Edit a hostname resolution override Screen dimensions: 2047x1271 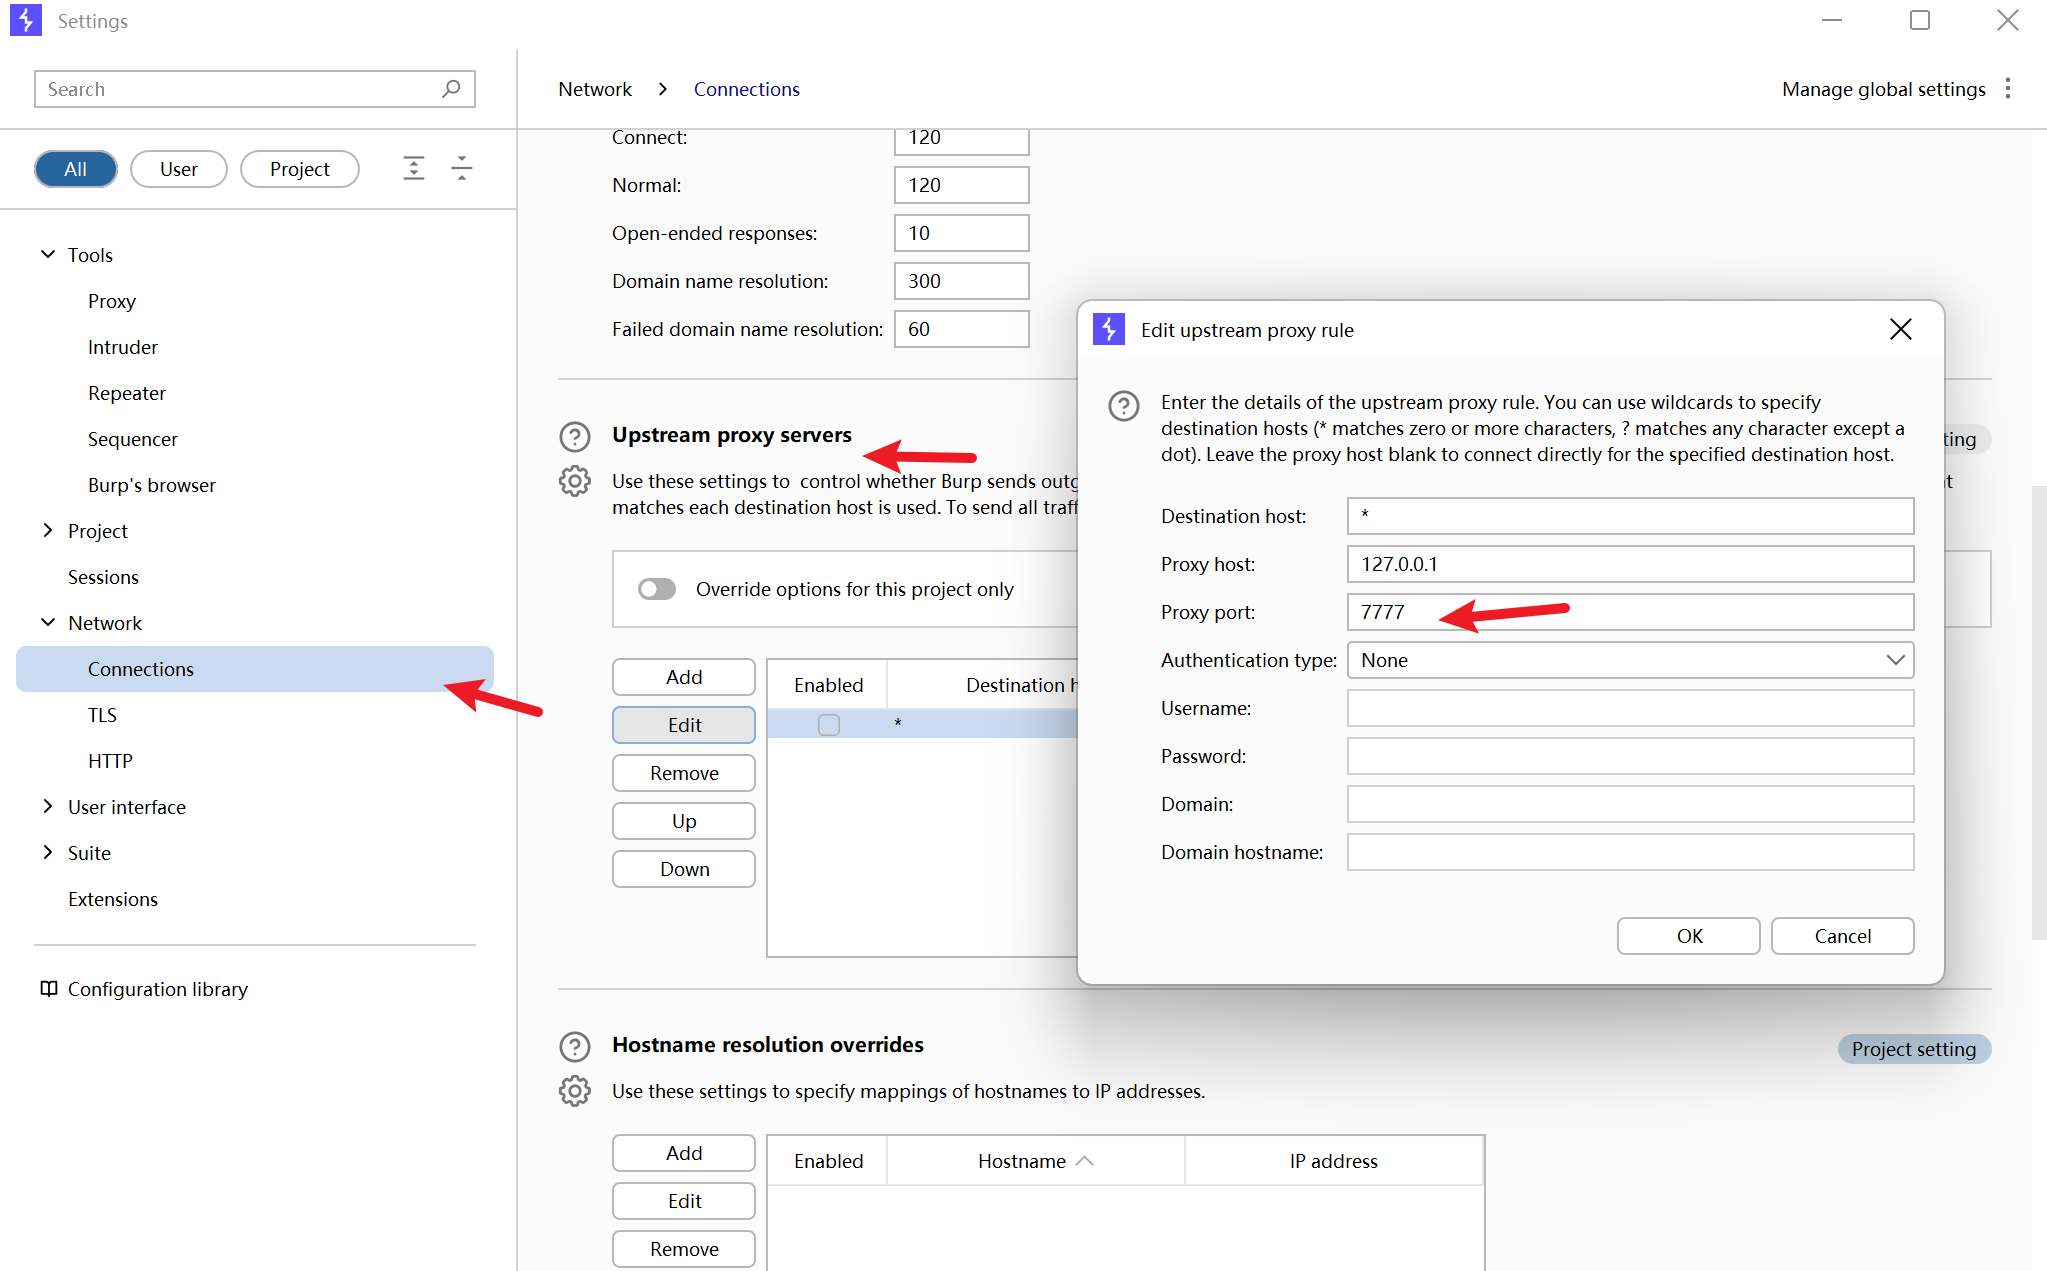pyautogui.click(x=684, y=1201)
